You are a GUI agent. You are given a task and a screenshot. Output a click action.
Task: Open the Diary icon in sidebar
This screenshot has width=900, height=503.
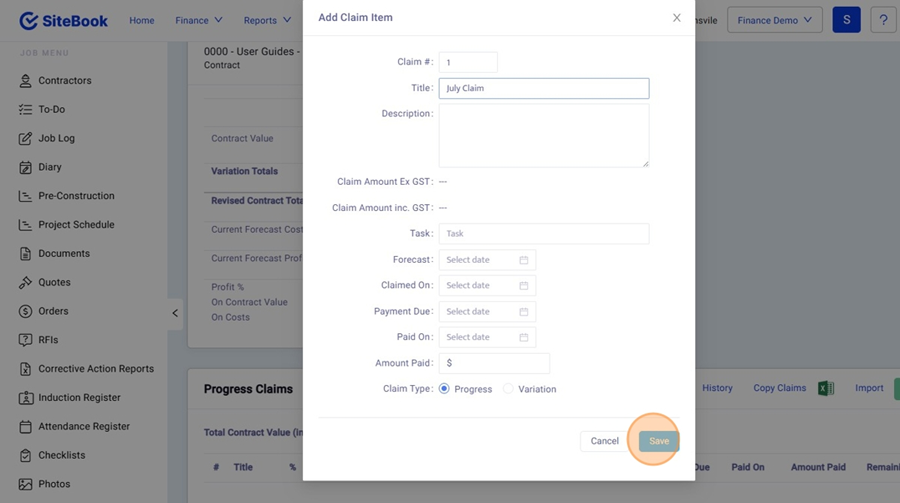pyautogui.click(x=25, y=167)
